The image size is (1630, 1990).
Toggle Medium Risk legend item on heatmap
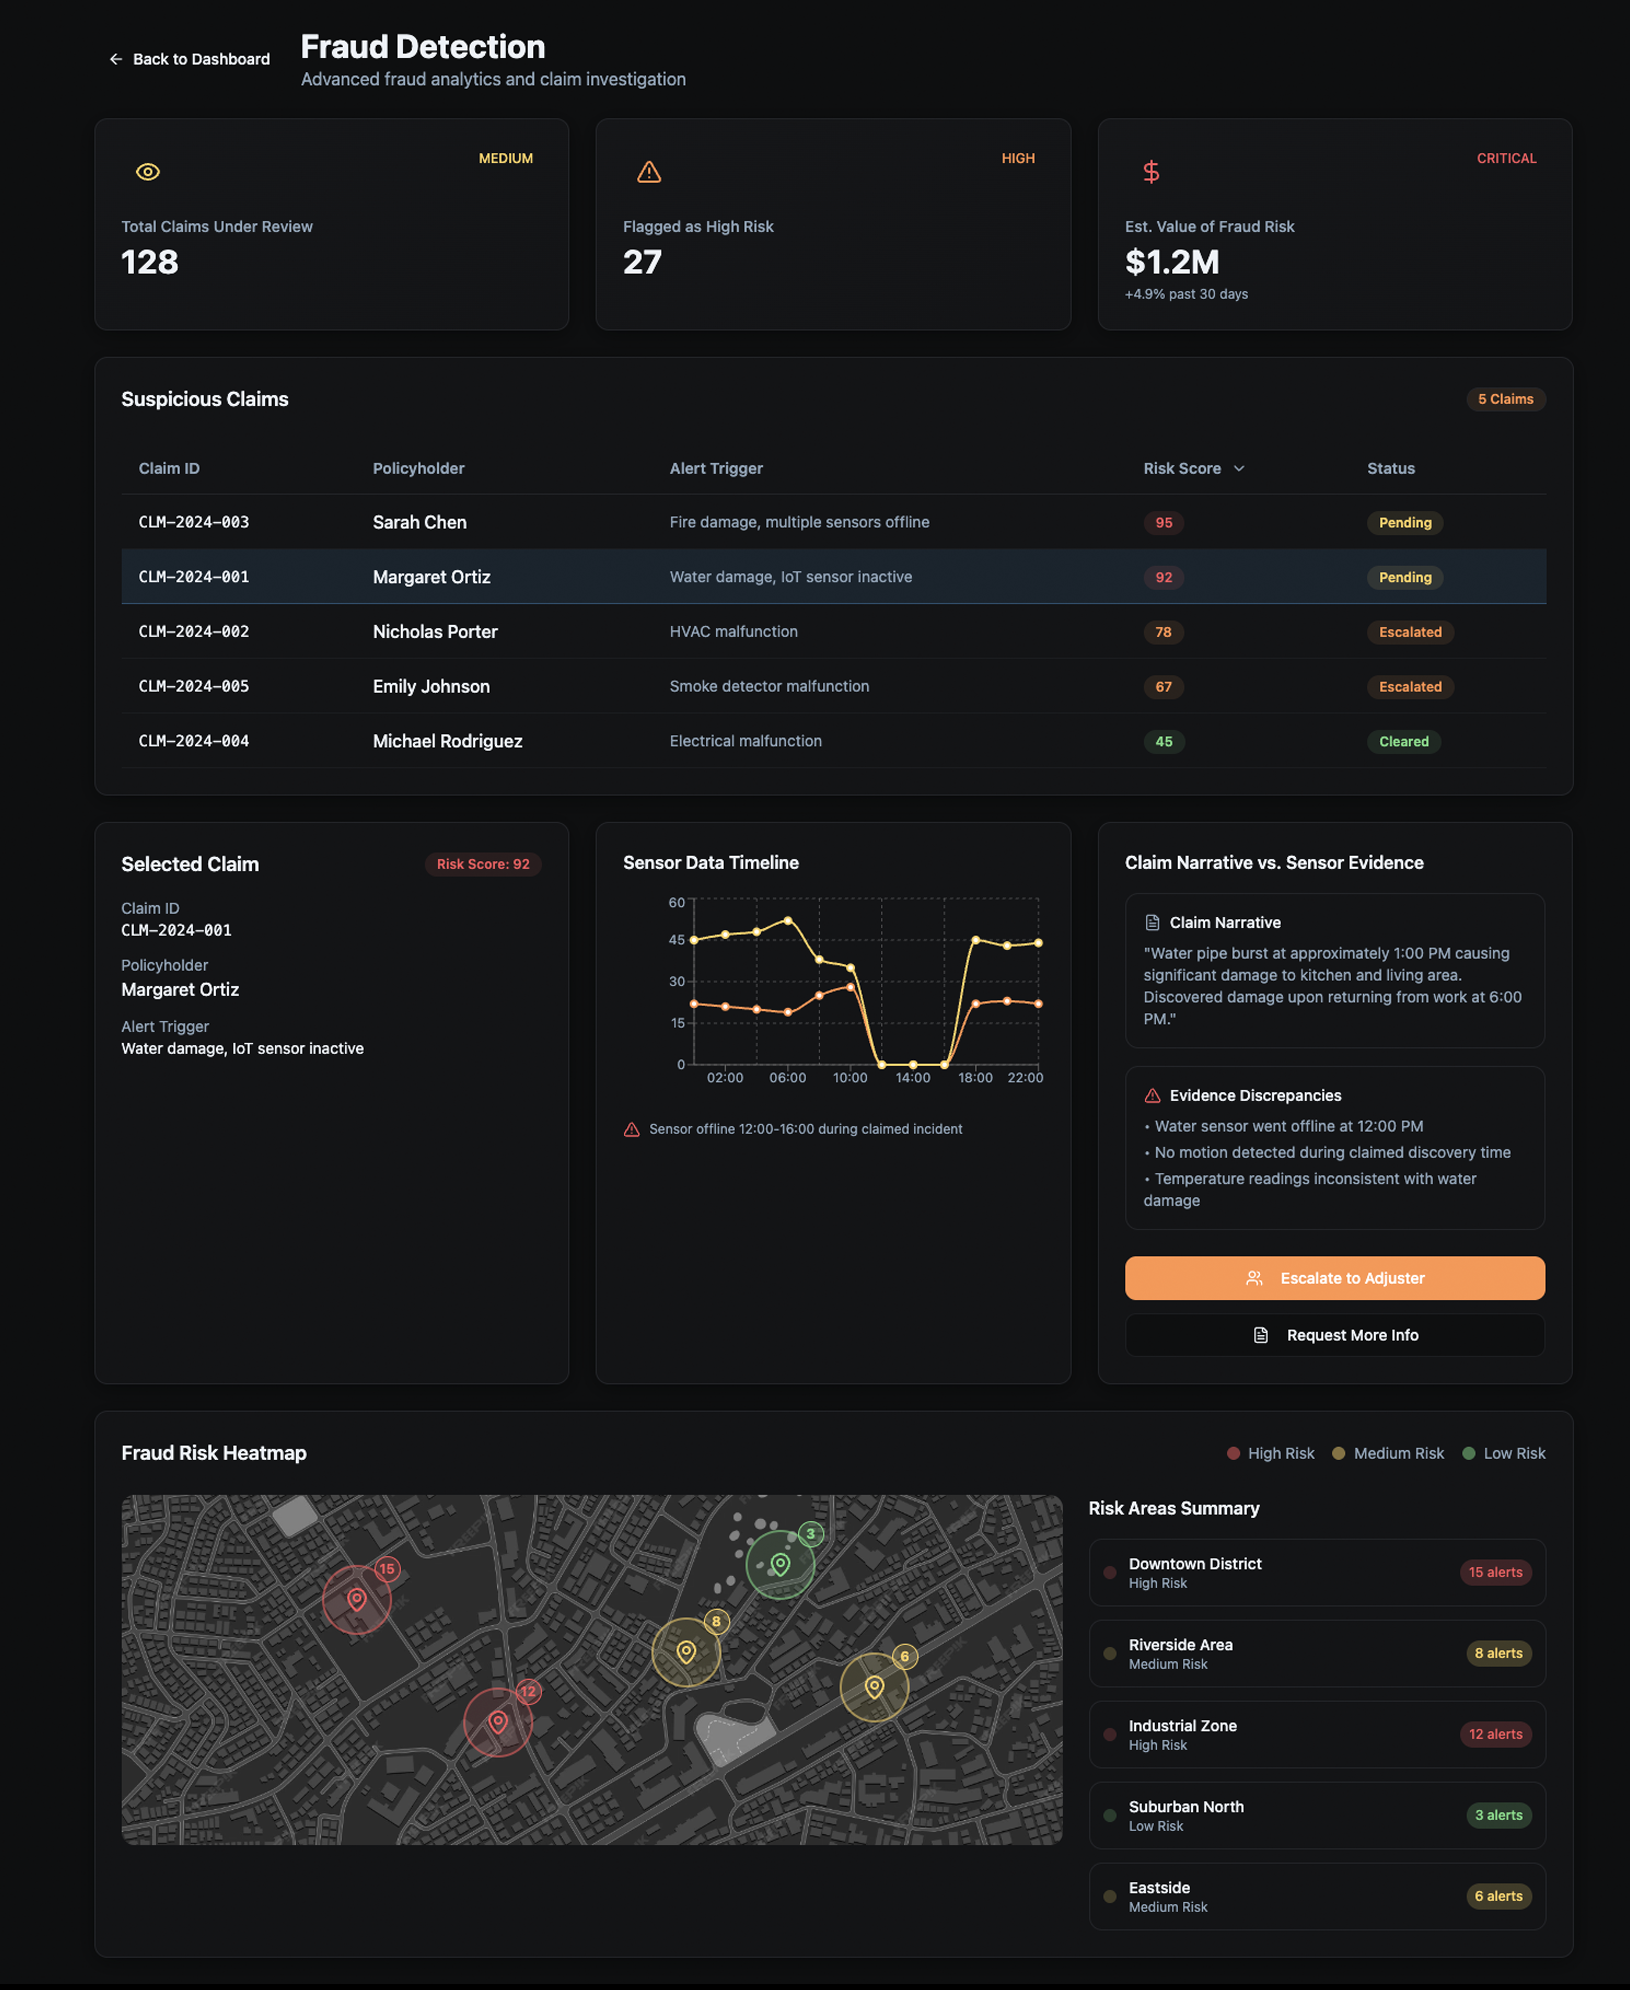[1388, 1453]
